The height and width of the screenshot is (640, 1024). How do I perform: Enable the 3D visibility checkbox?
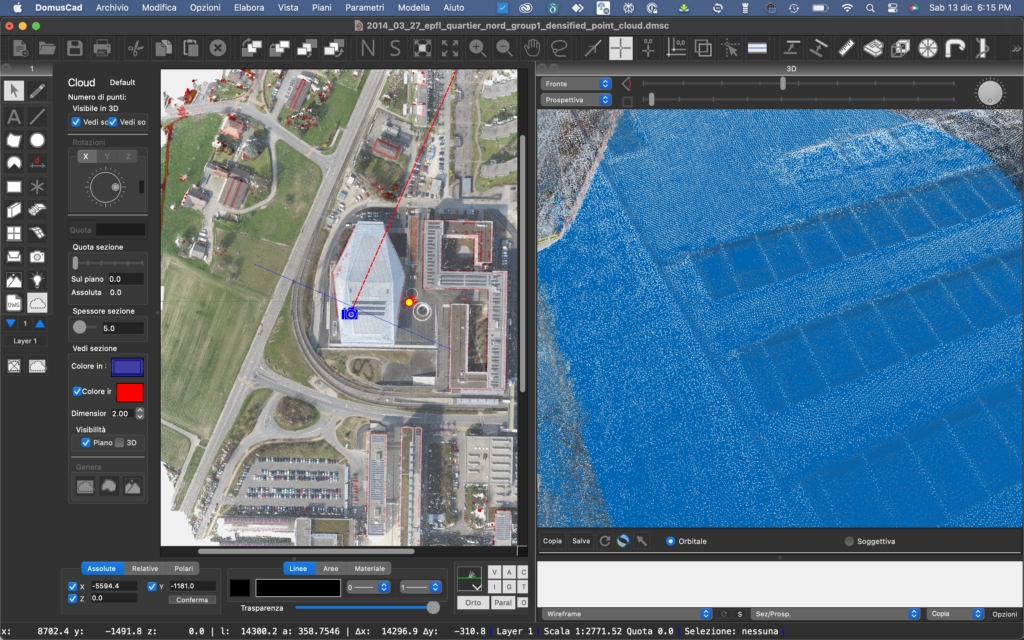(x=120, y=442)
